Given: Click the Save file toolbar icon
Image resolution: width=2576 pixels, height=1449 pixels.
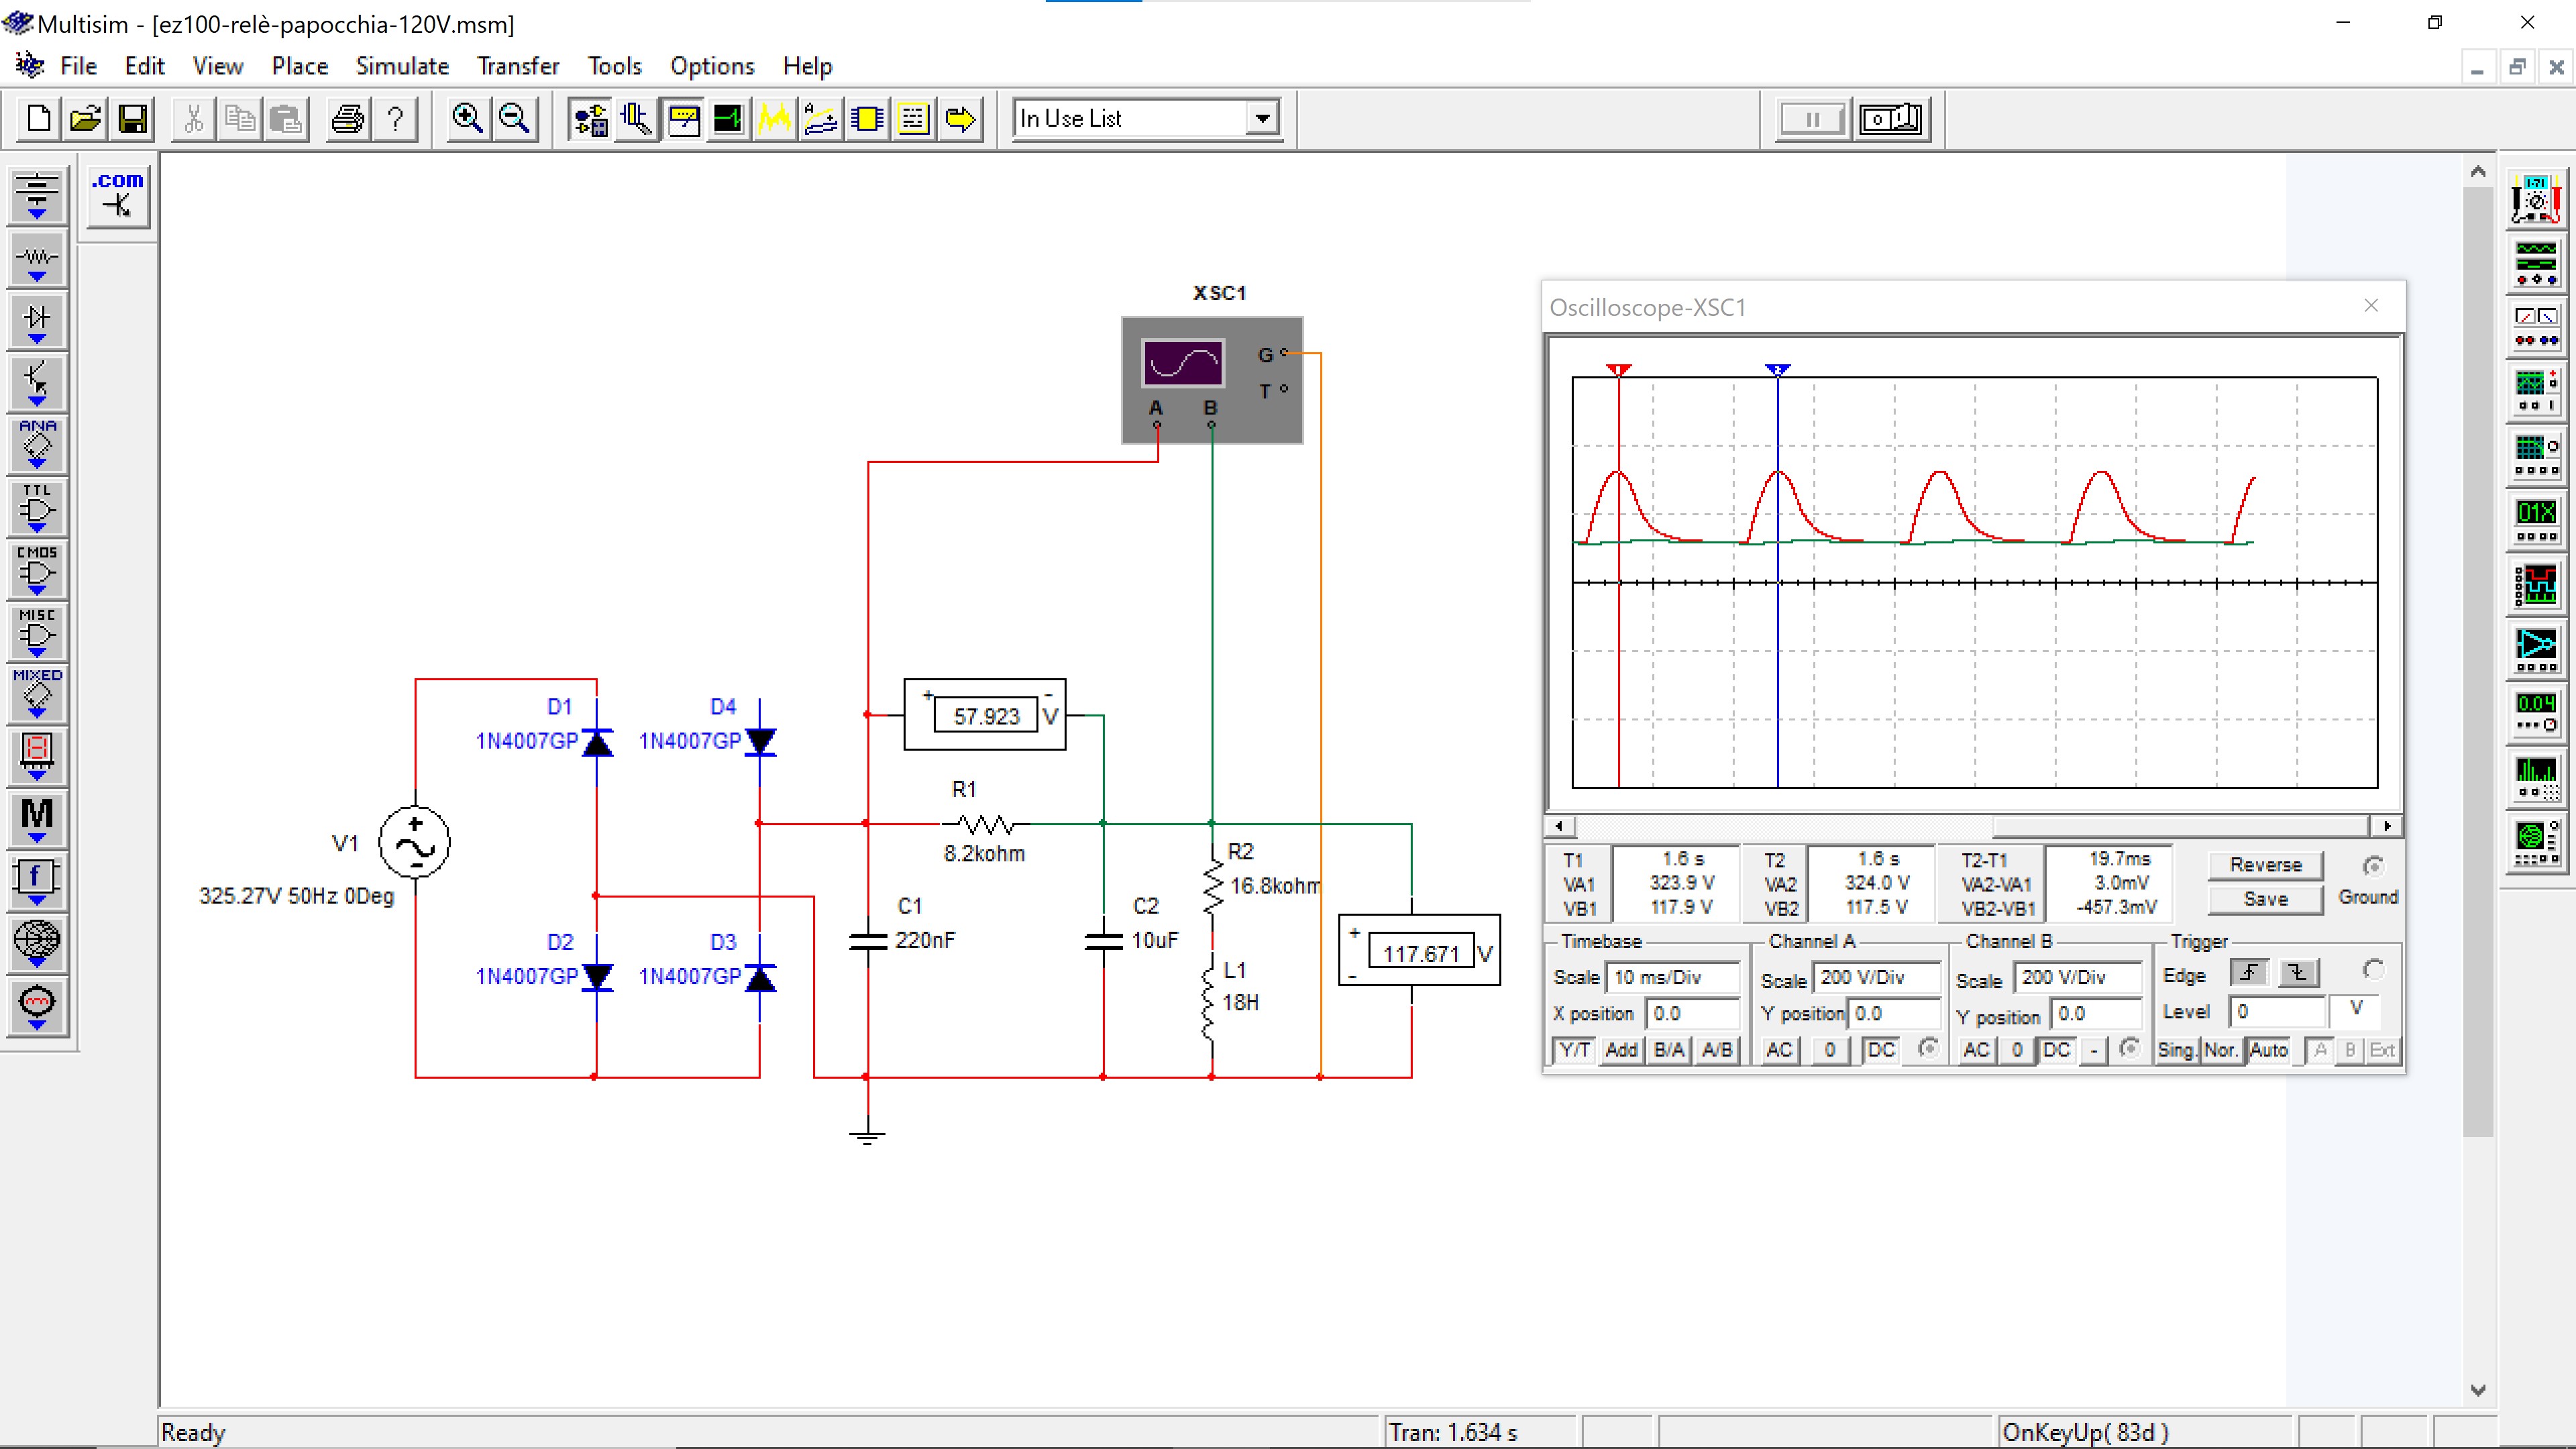Looking at the screenshot, I should tap(133, 119).
